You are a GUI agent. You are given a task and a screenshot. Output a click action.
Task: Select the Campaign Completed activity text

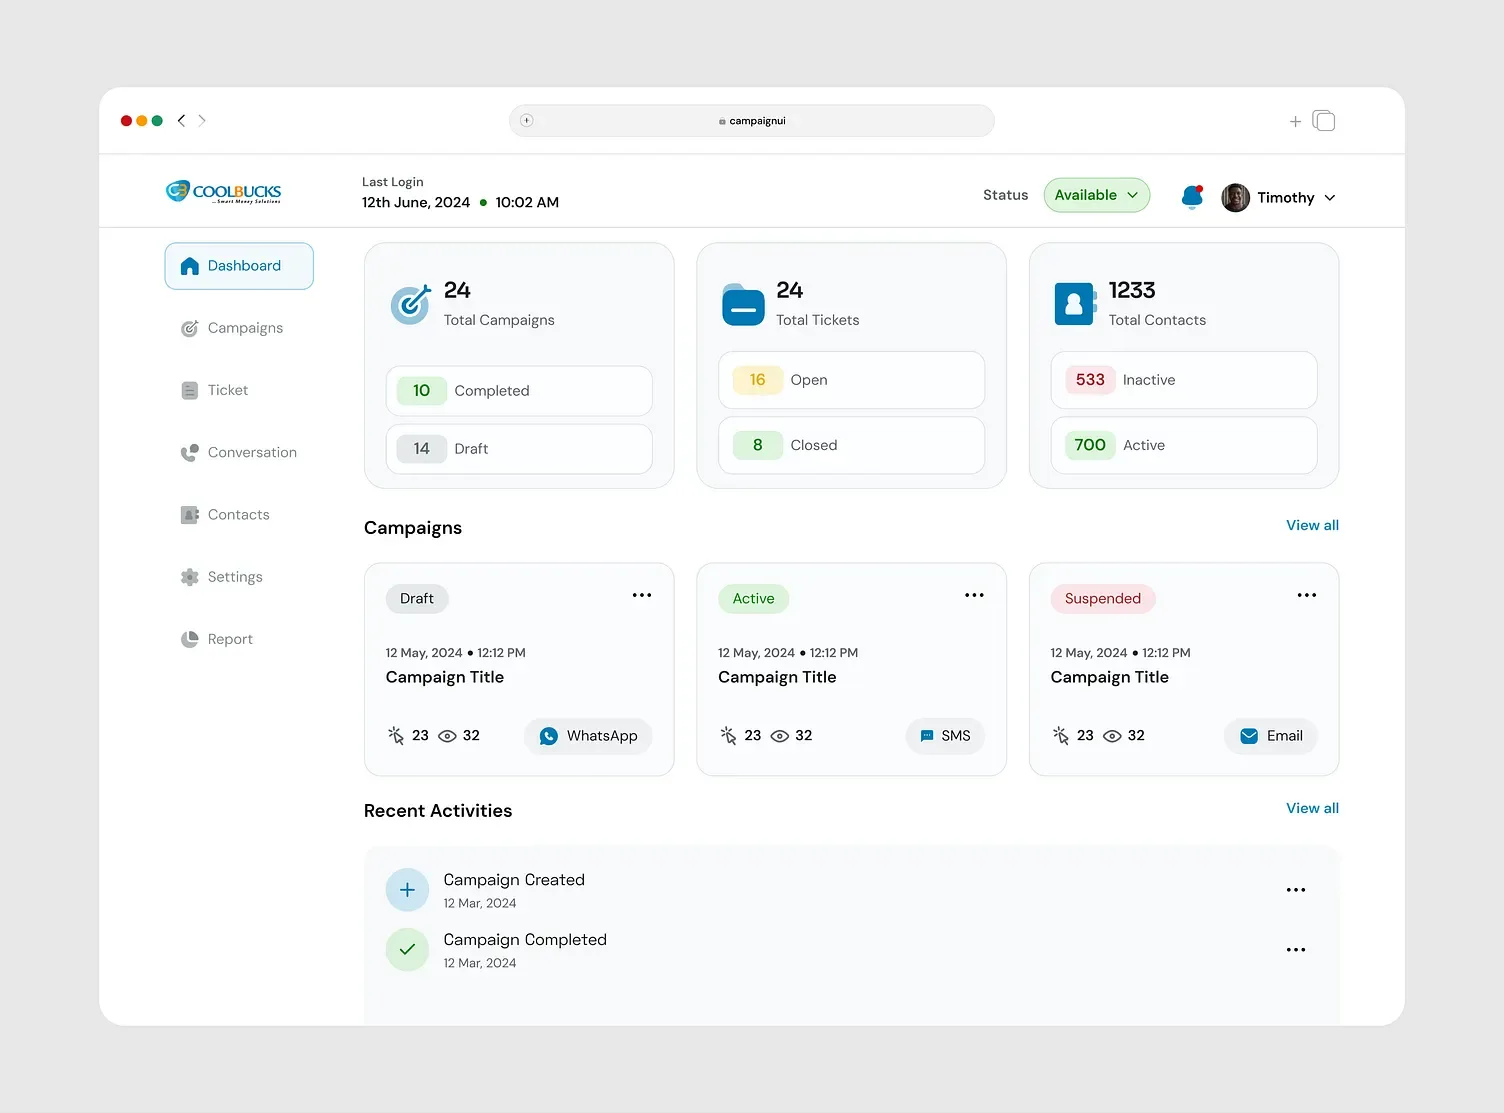[x=525, y=940]
